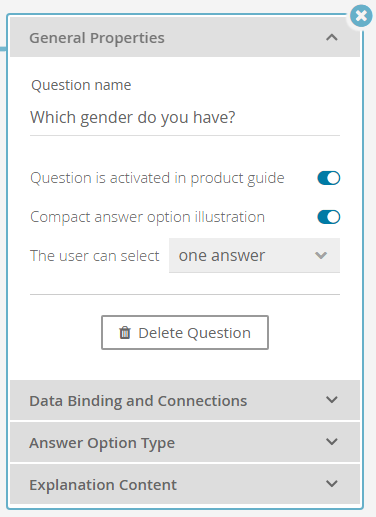Click the Explanation Content chevron arrow
Viewport: 376px width, 517px height.
(332, 484)
